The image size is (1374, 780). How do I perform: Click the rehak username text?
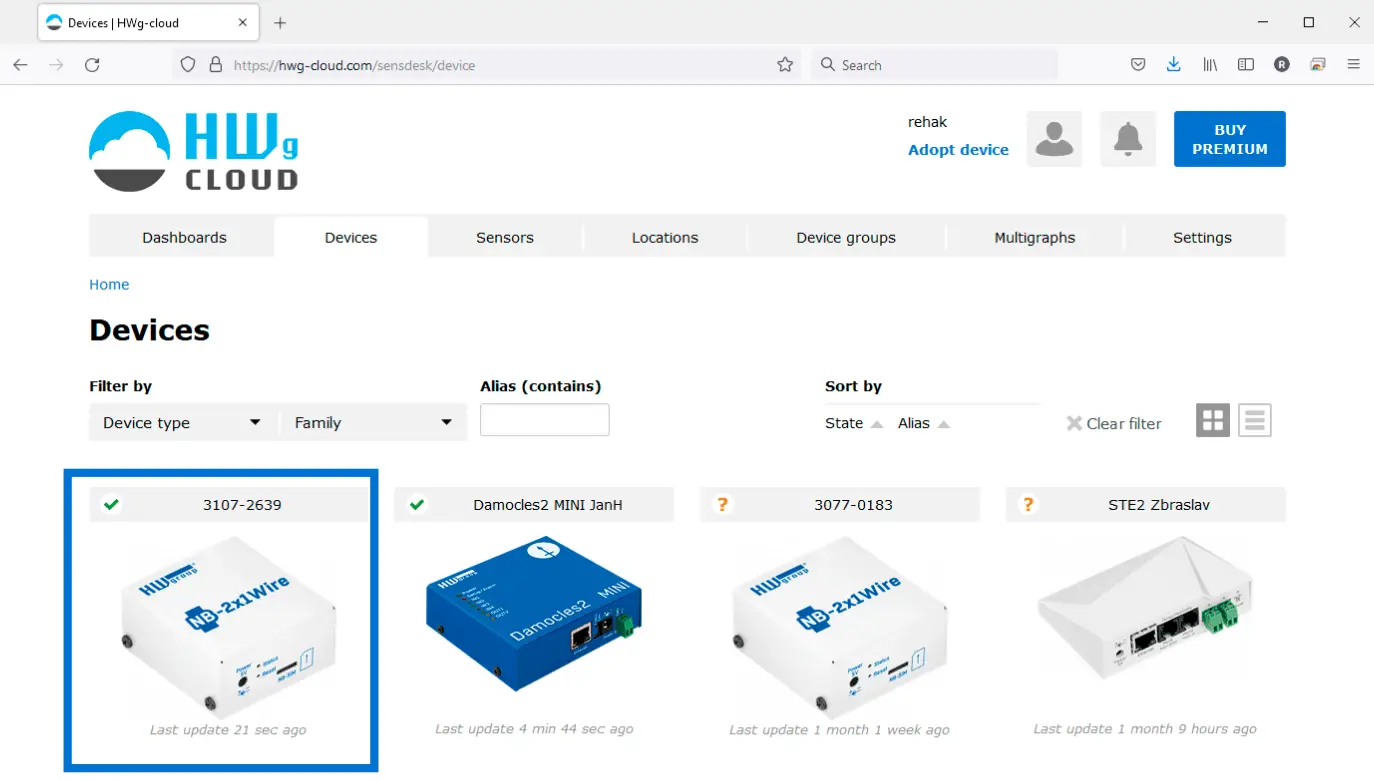tap(928, 122)
